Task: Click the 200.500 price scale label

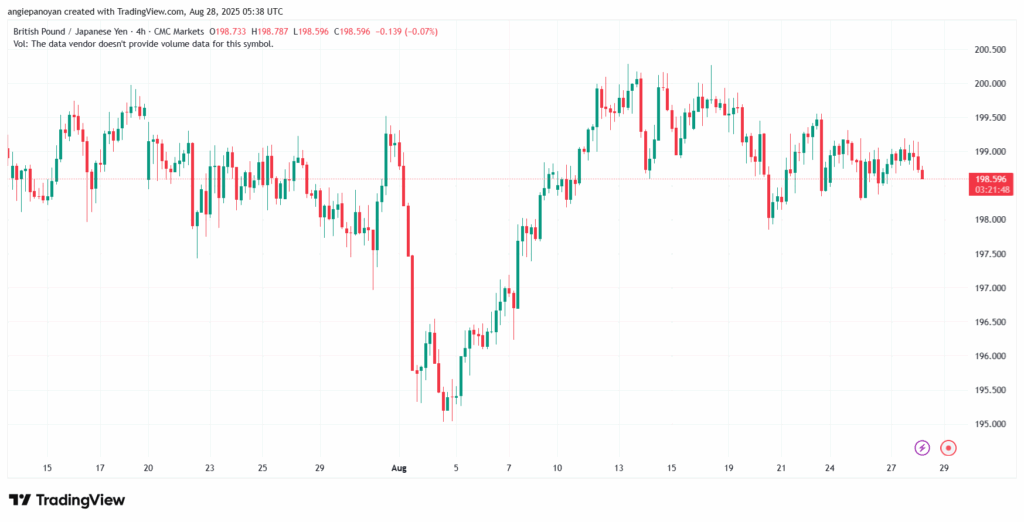Action: pos(989,50)
